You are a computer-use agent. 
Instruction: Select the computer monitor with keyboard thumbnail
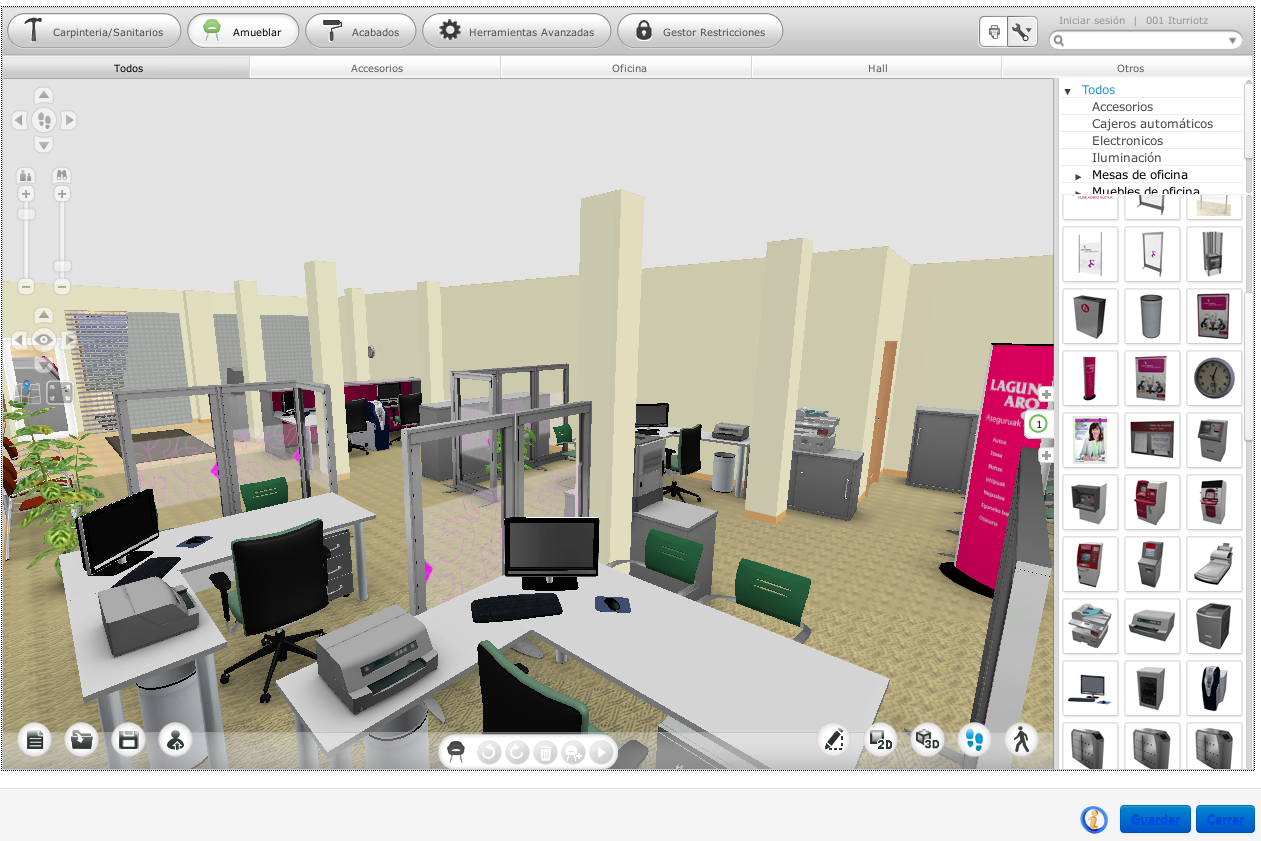tap(1090, 688)
